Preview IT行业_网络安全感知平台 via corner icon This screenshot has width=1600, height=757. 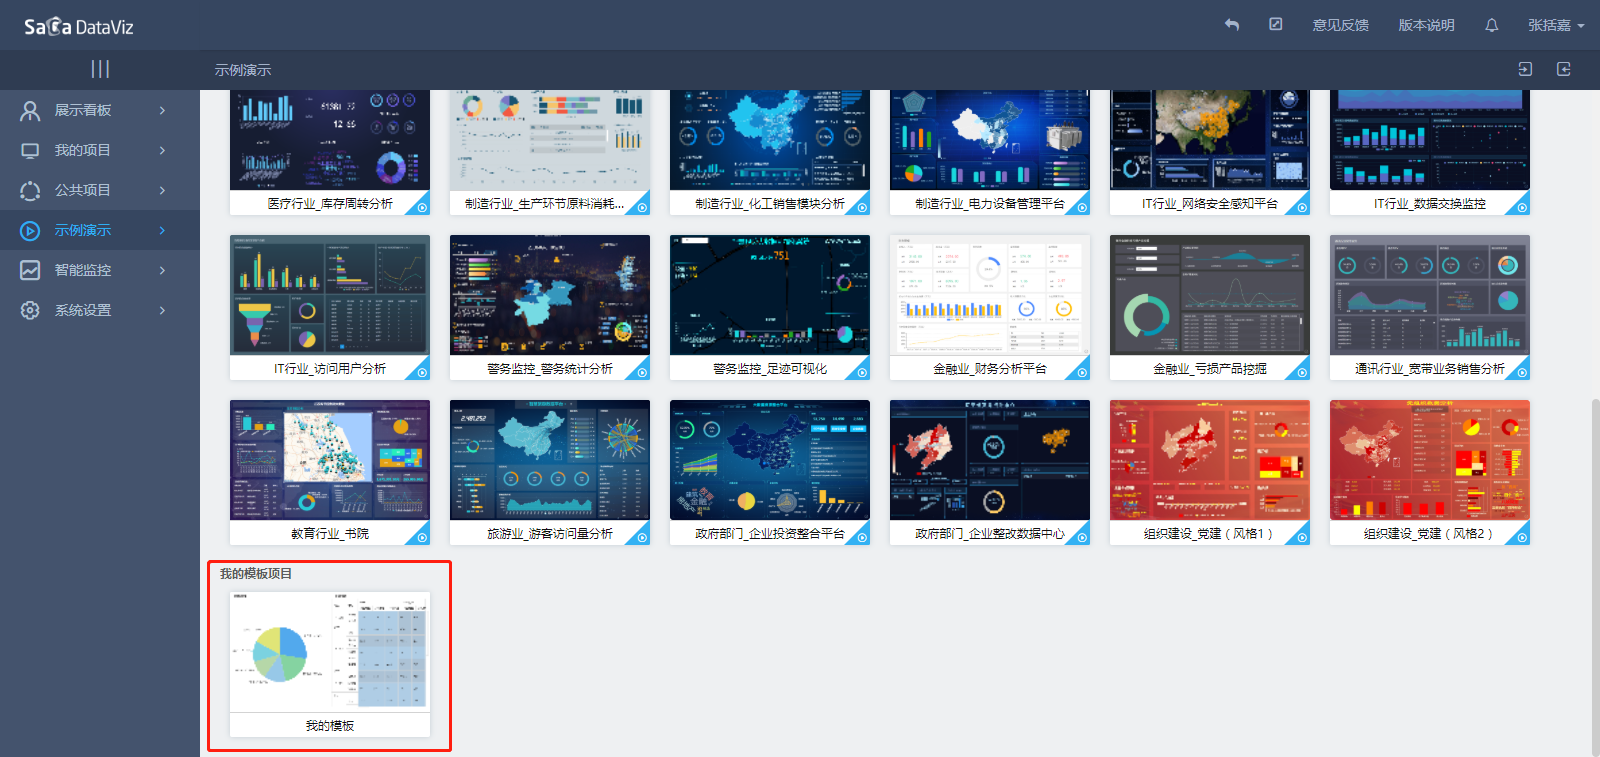pyautogui.click(x=1302, y=207)
